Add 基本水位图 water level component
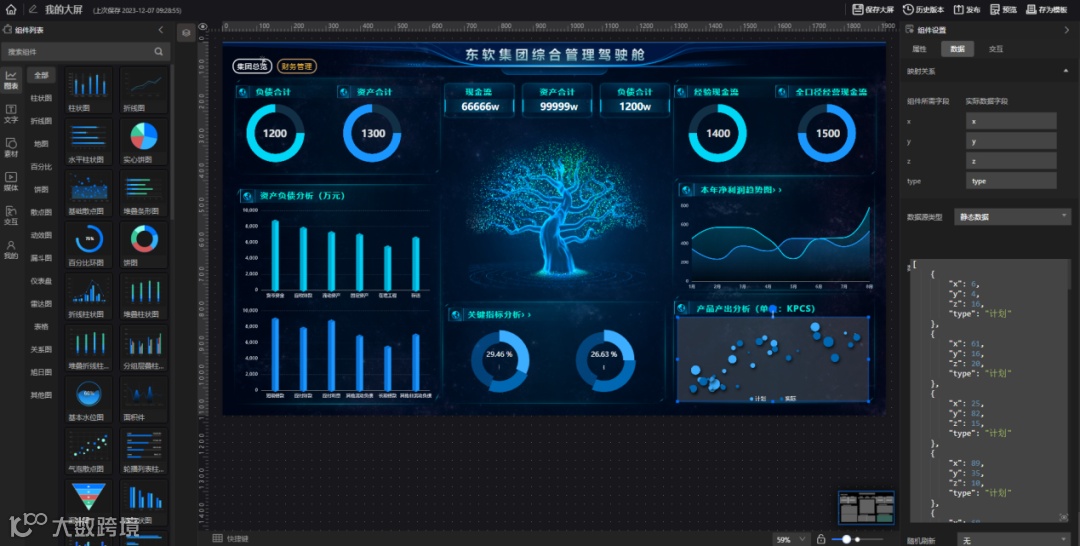 (x=89, y=399)
